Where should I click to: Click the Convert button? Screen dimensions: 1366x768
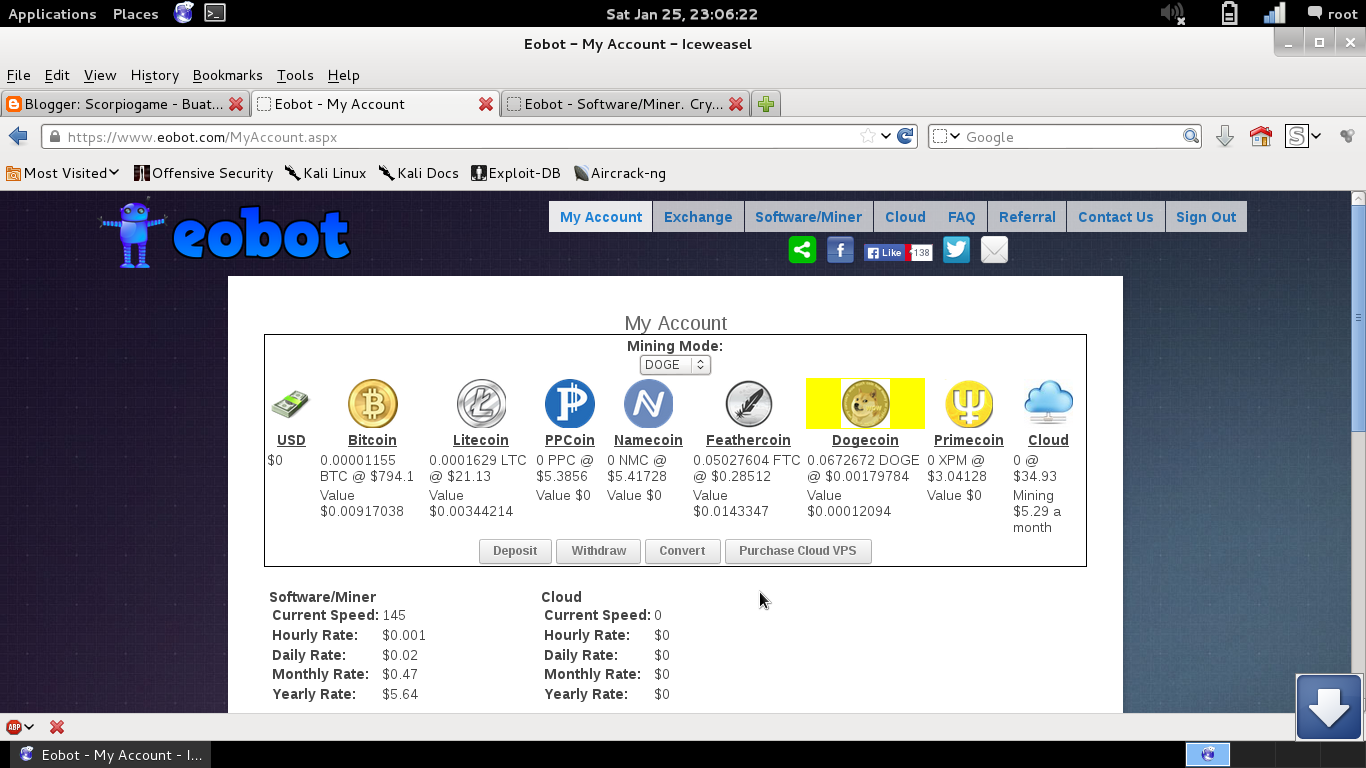pyautogui.click(x=682, y=551)
